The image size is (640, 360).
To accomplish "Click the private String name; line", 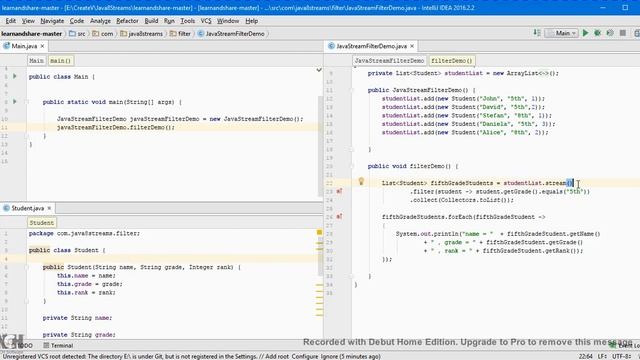I will (x=77, y=318).
